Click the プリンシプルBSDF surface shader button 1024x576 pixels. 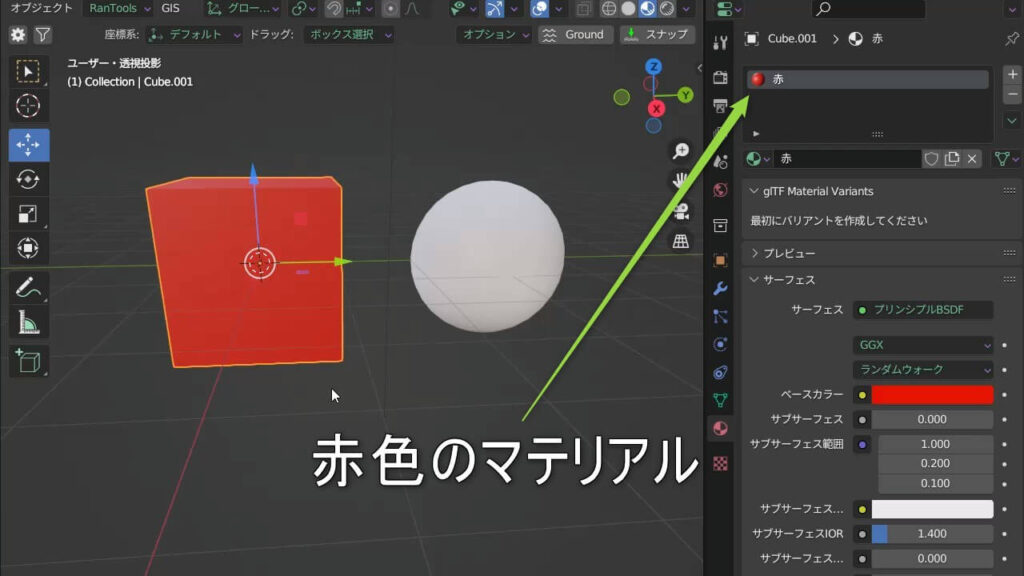point(923,310)
